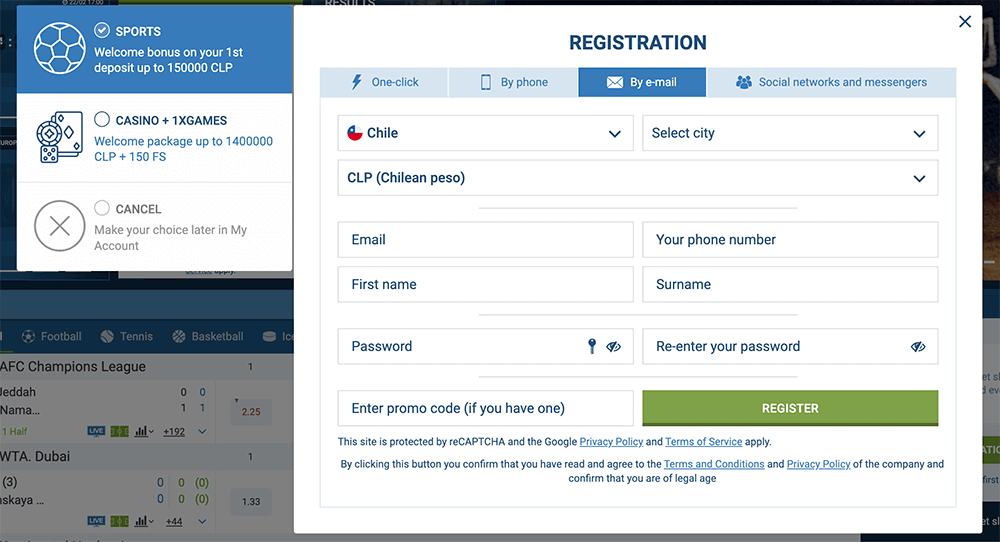Switch to the One-click registration tab

(x=384, y=82)
